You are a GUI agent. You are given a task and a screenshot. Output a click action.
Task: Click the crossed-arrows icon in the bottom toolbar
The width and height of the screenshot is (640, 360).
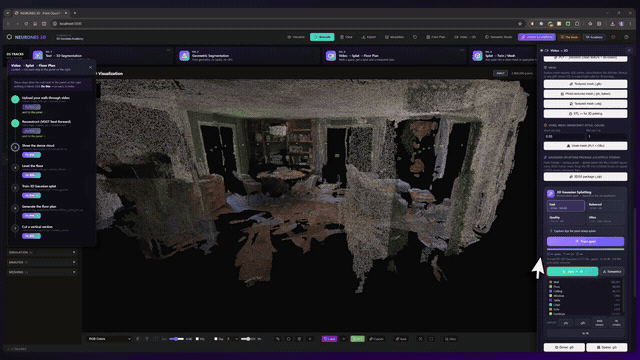tap(420, 339)
